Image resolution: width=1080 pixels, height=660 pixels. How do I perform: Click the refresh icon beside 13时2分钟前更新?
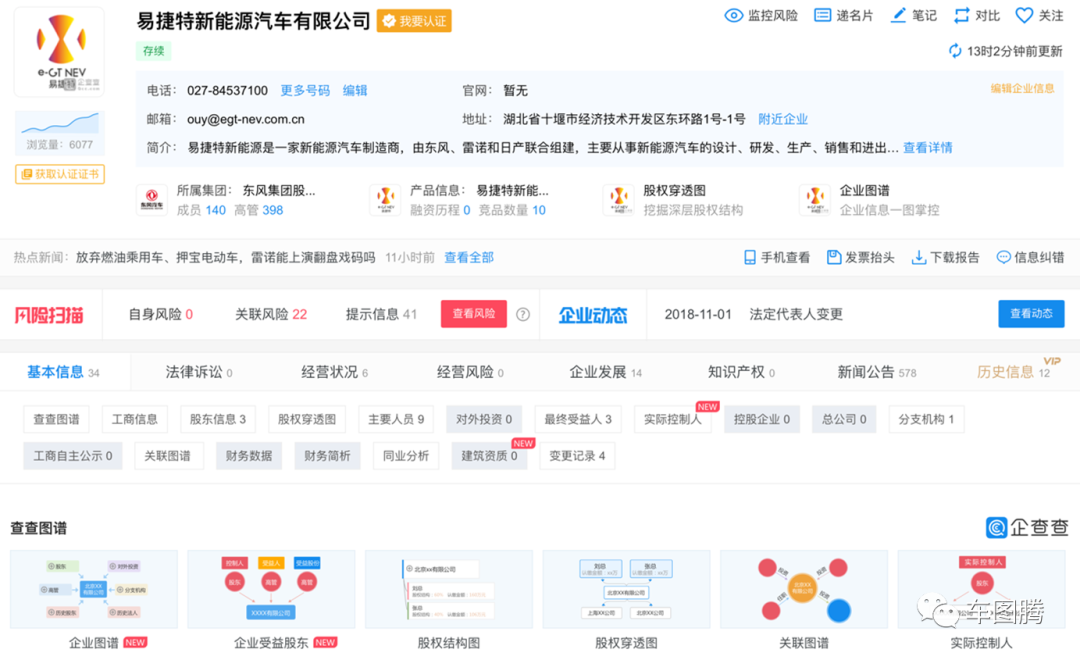click(955, 51)
